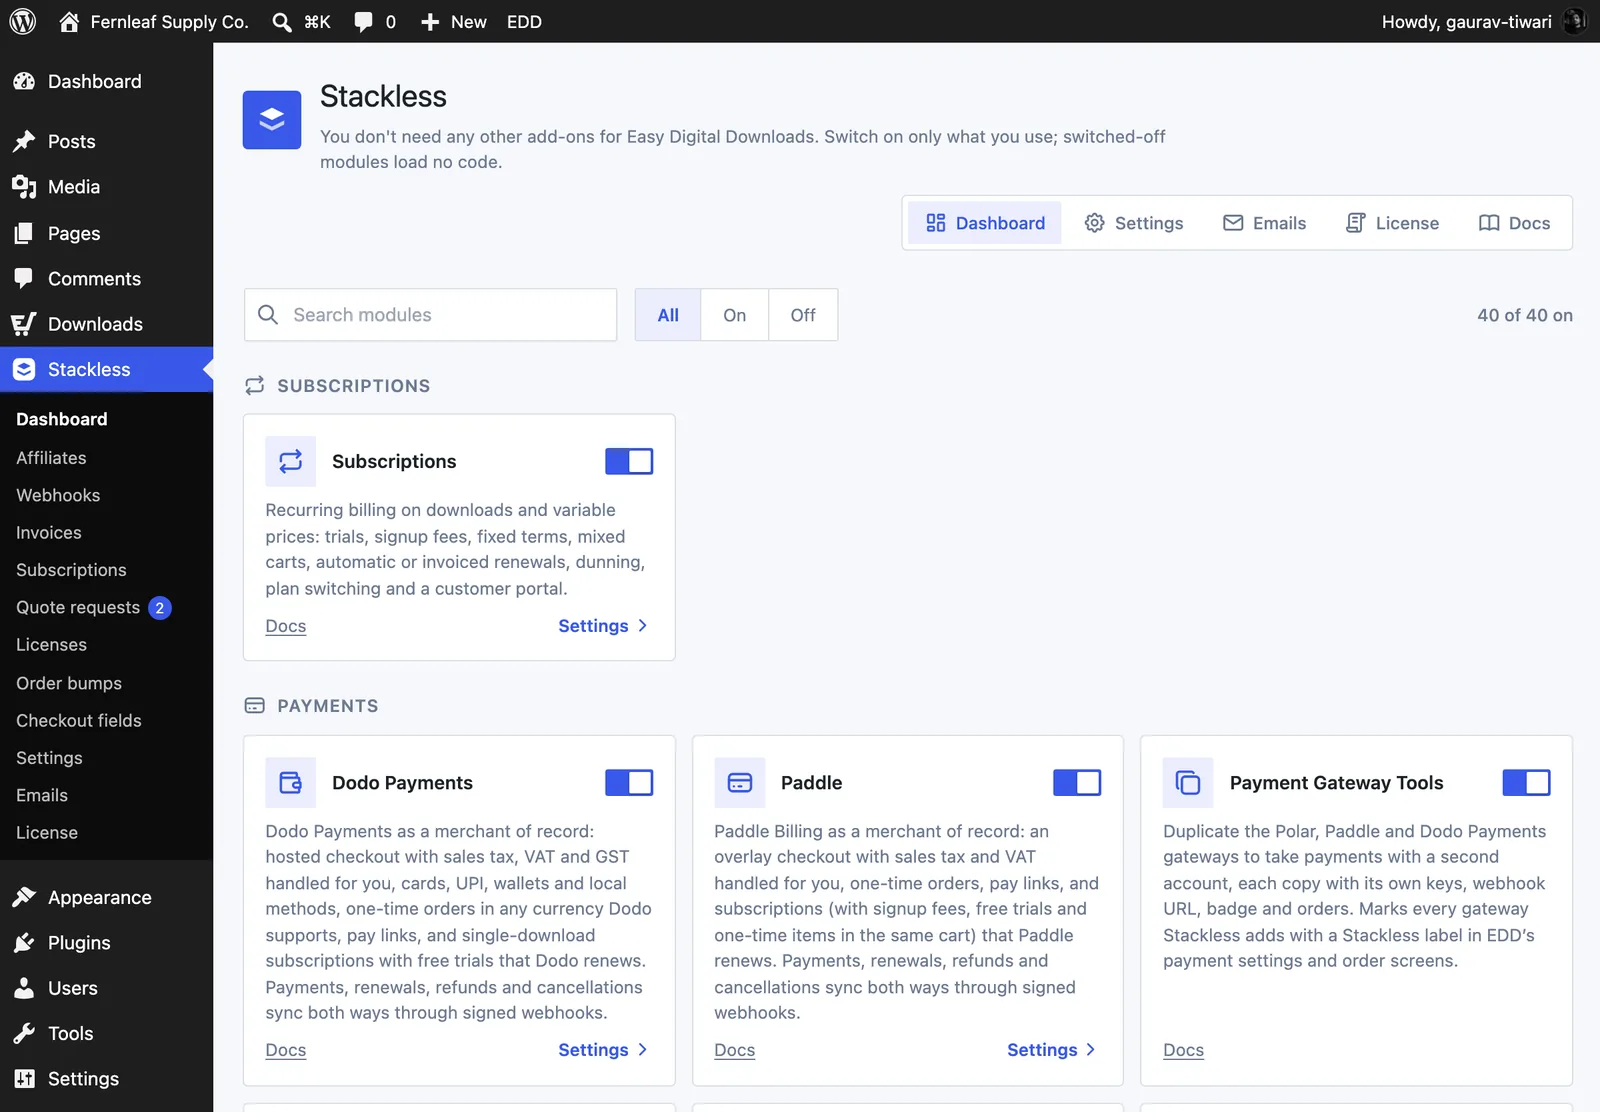1600x1112 pixels.
Task: Open Appearance from the sidebar
Action: coord(106,897)
